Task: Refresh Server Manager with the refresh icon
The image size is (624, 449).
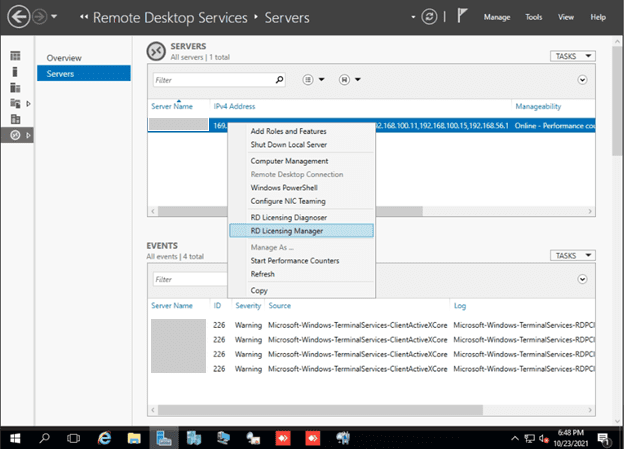Action: [x=429, y=17]
